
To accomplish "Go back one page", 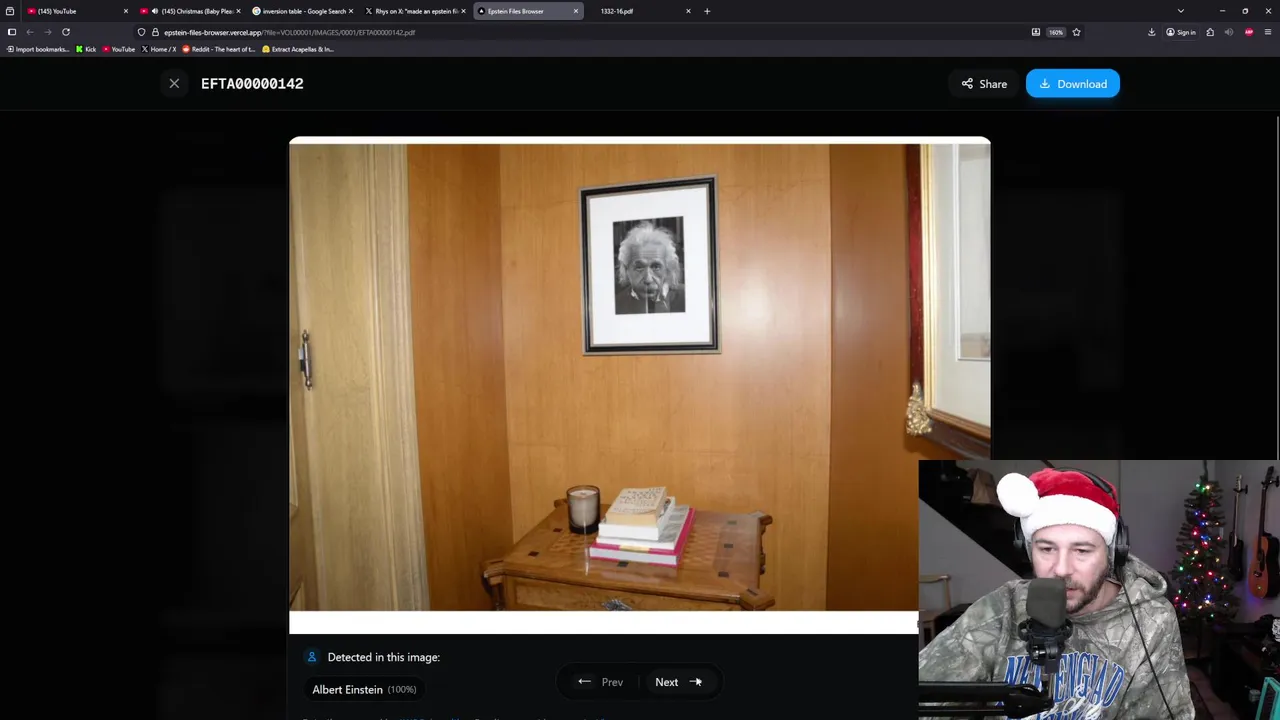I will coord(30,32).
